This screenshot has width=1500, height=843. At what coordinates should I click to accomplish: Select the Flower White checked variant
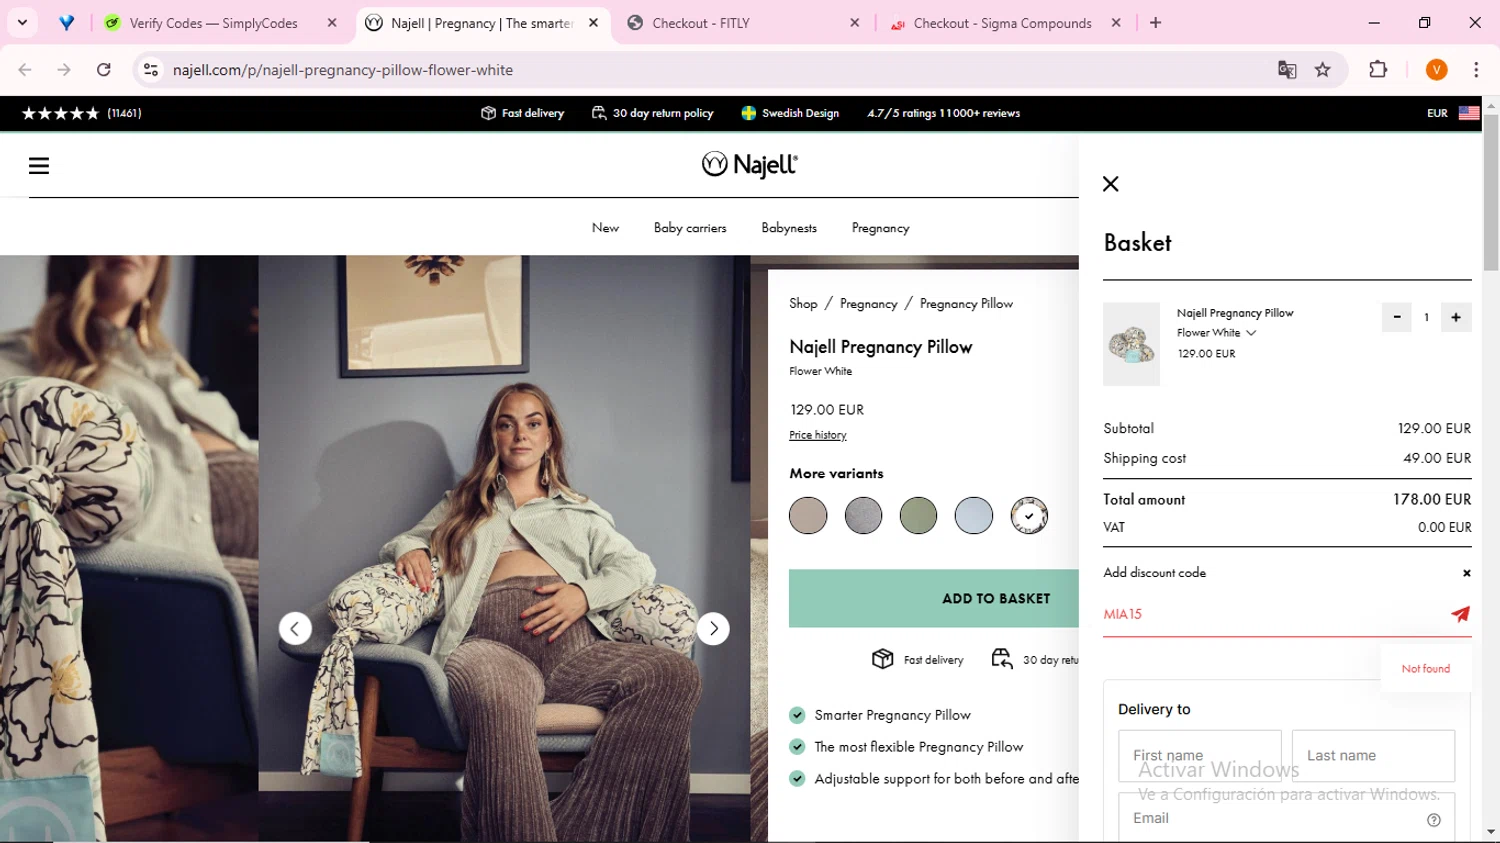[x=1029, y=516]
